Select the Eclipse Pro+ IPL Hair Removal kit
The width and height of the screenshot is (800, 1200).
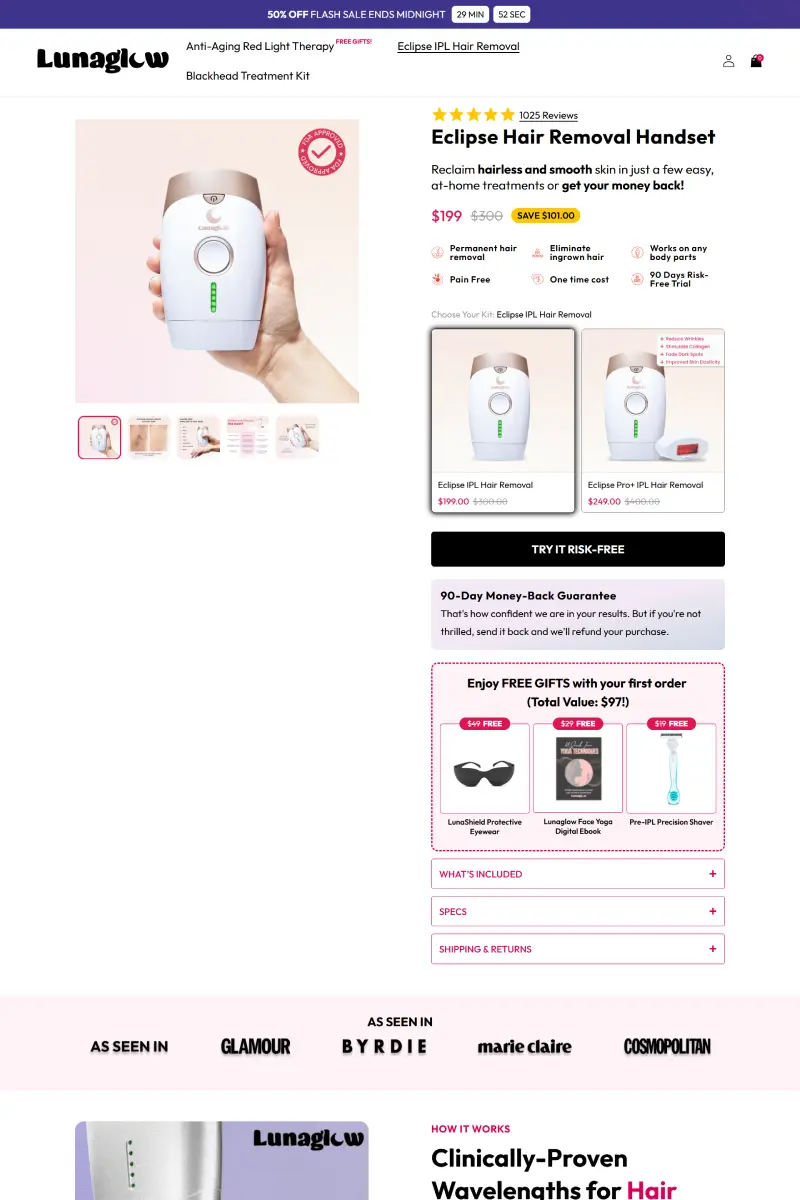point(653,421)
